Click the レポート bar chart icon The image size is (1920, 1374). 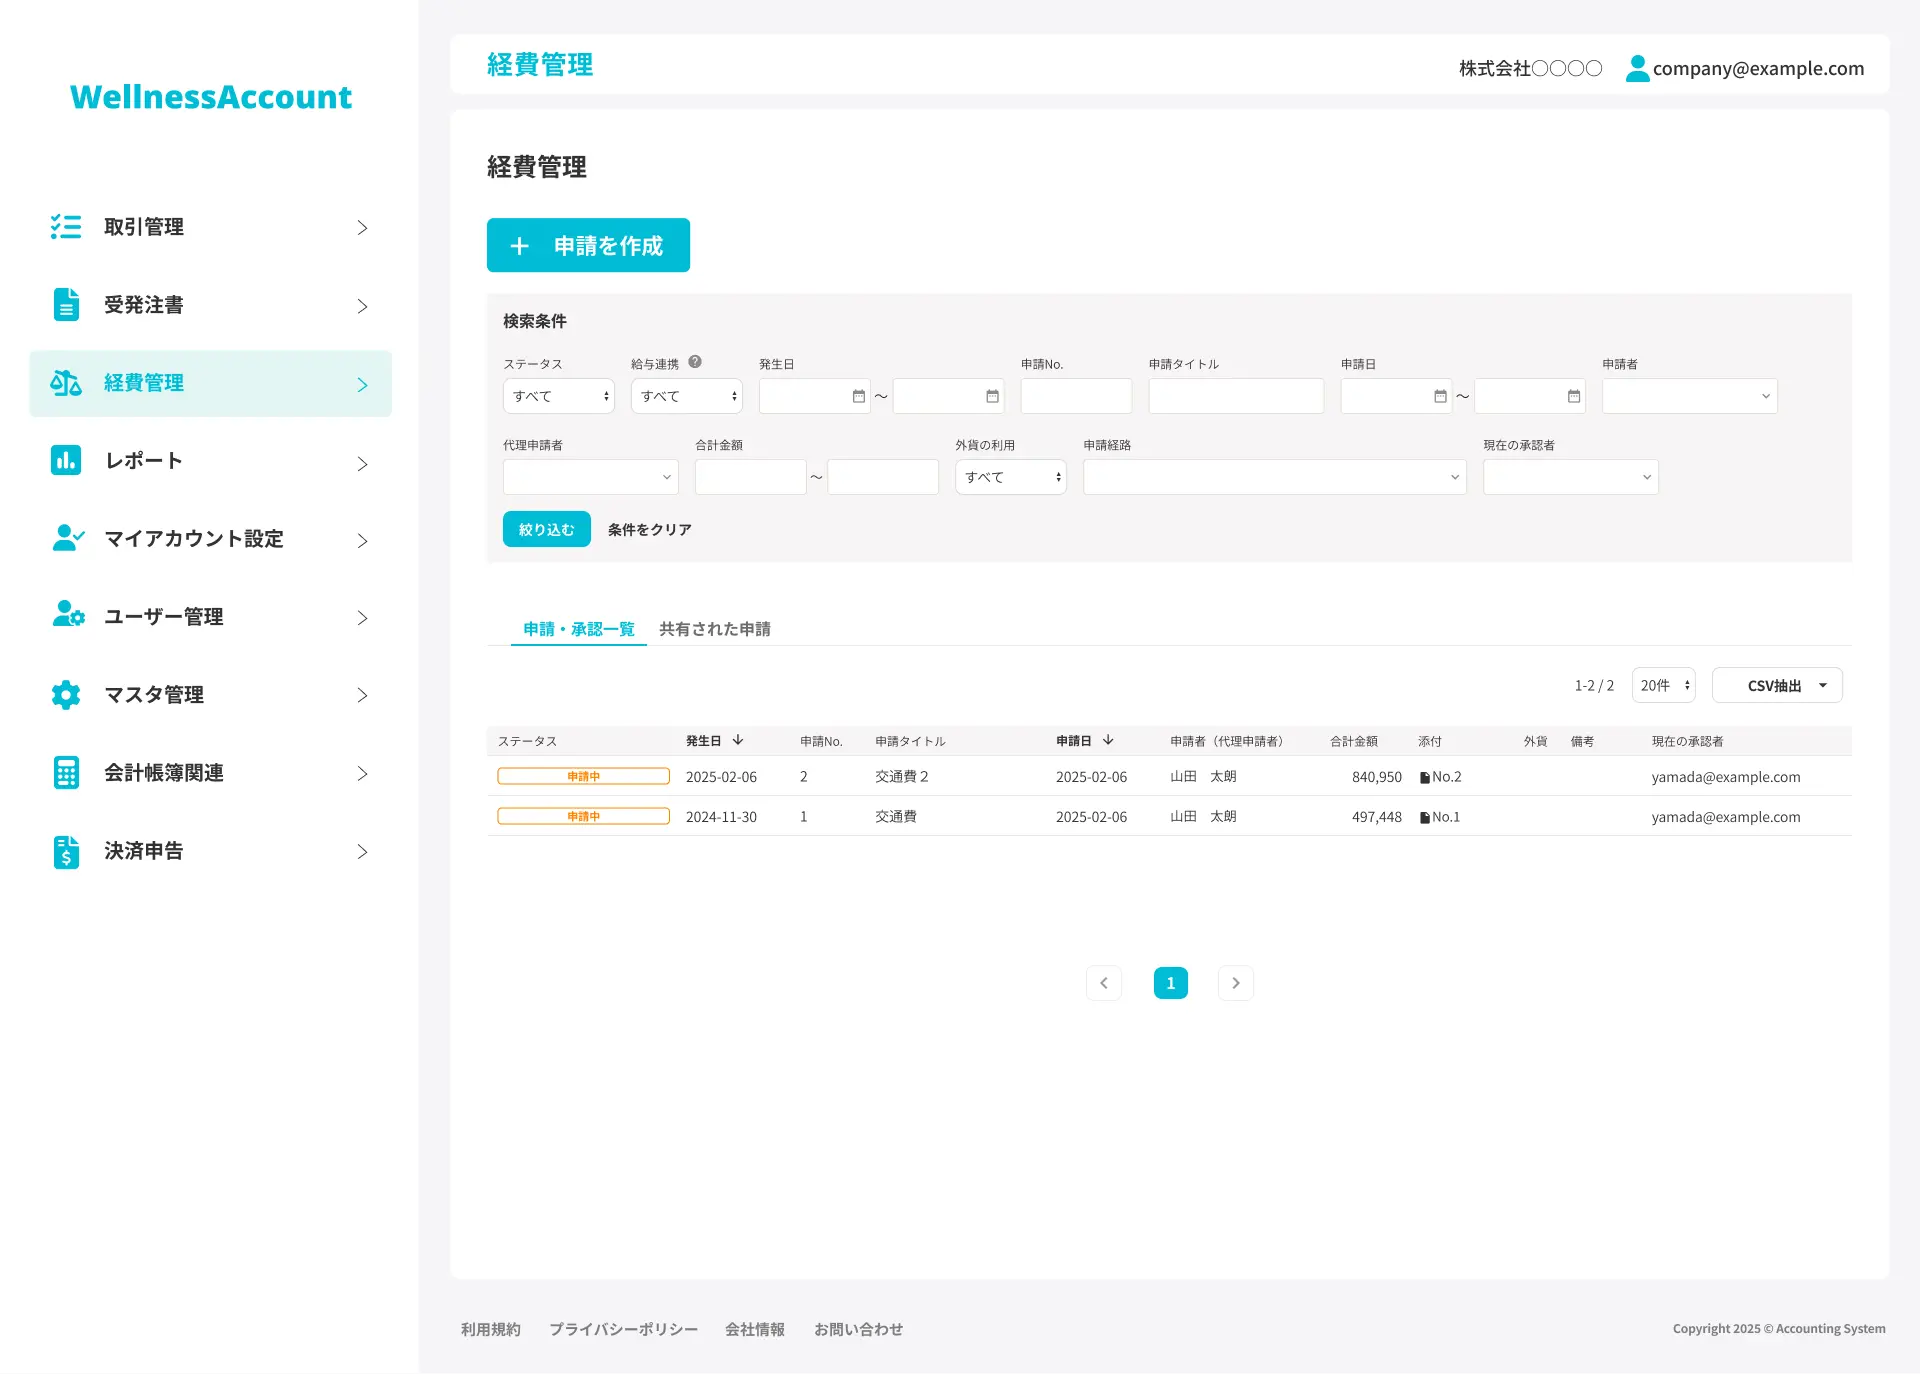pyautogui.click(x=66, y=460)
